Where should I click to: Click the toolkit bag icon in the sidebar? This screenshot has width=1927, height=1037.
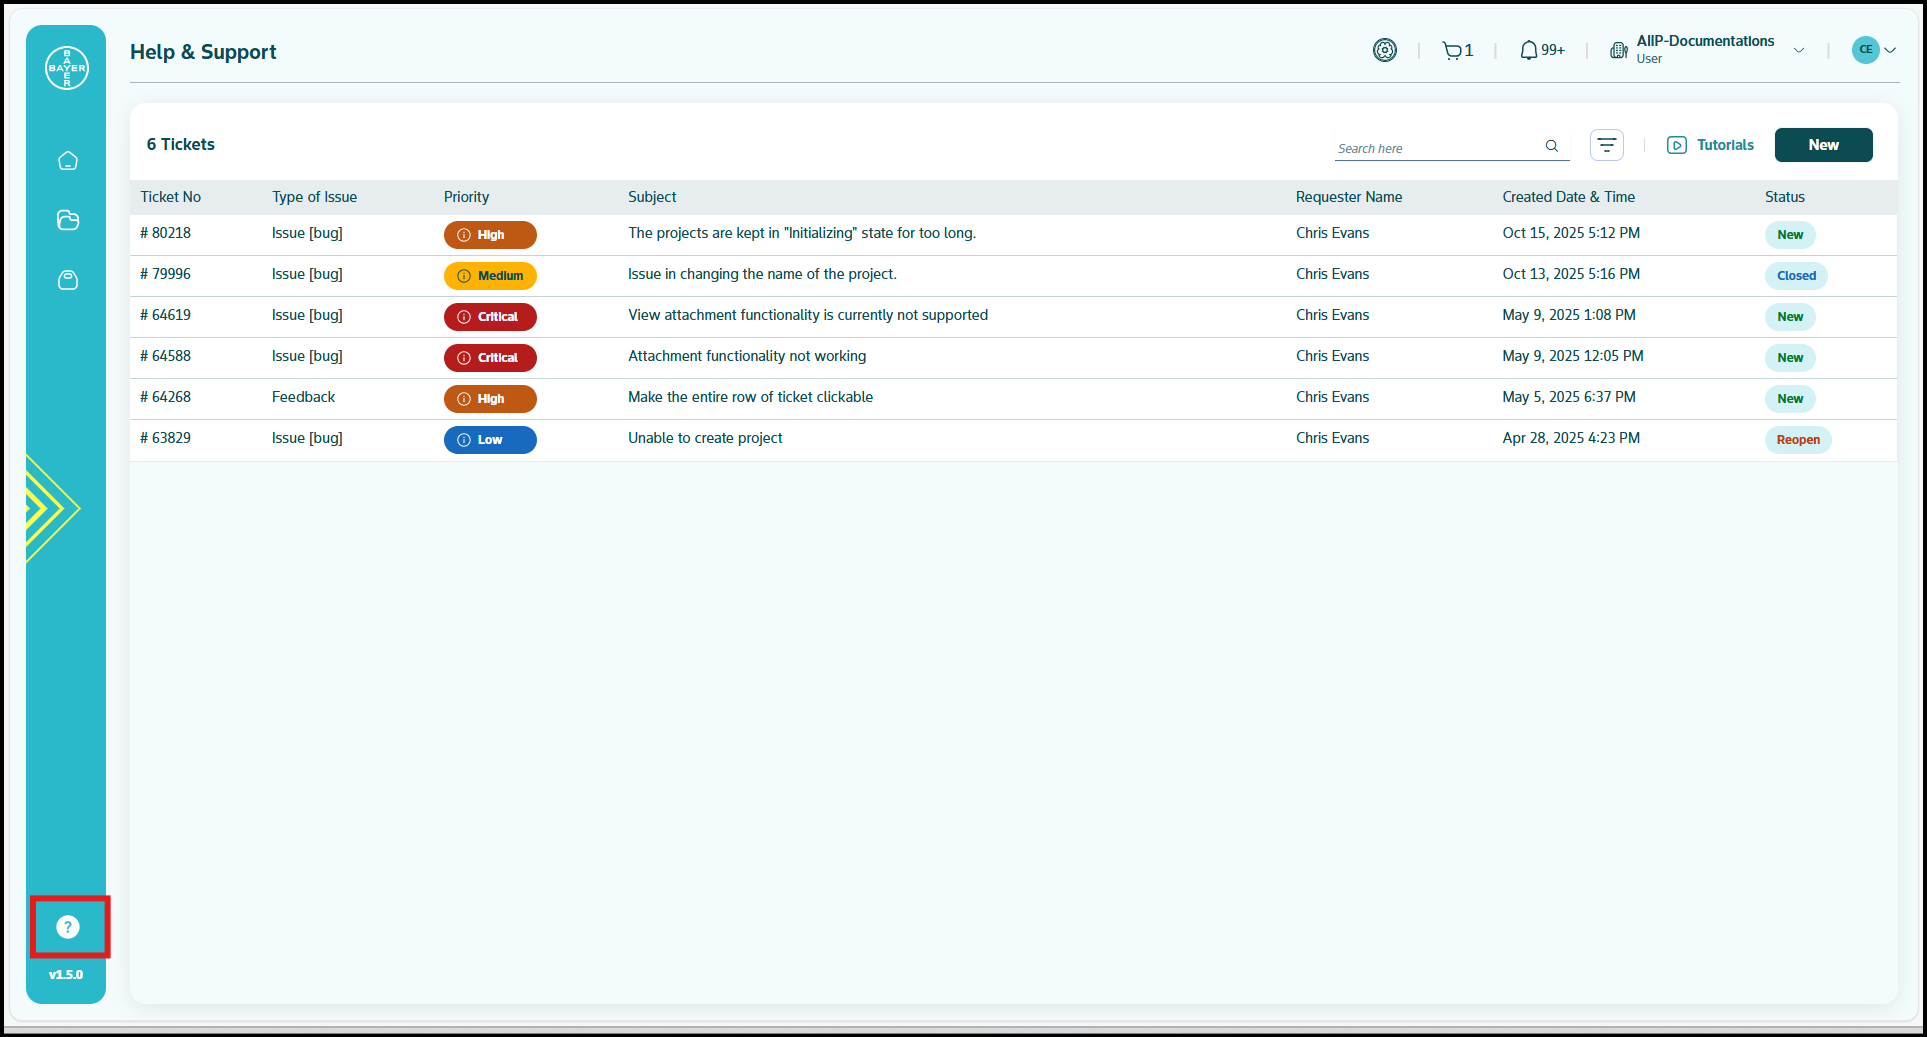coord(67,280)
